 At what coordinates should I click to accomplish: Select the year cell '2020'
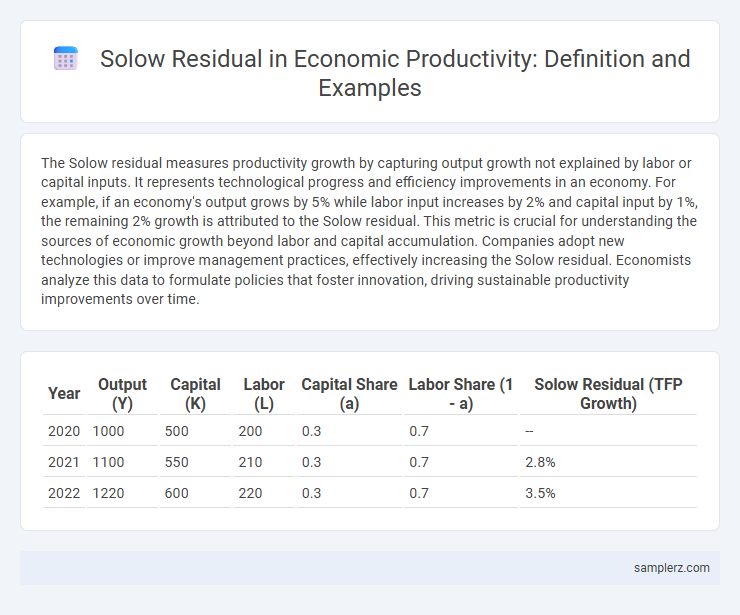click(64, 431)
